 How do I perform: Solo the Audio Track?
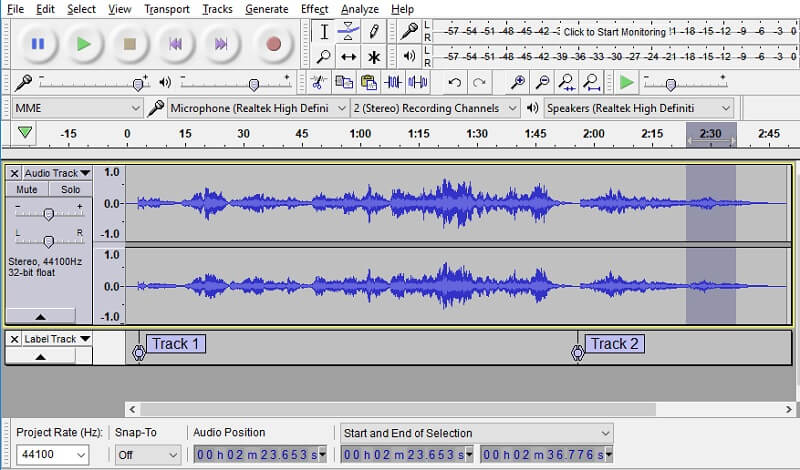70,189
